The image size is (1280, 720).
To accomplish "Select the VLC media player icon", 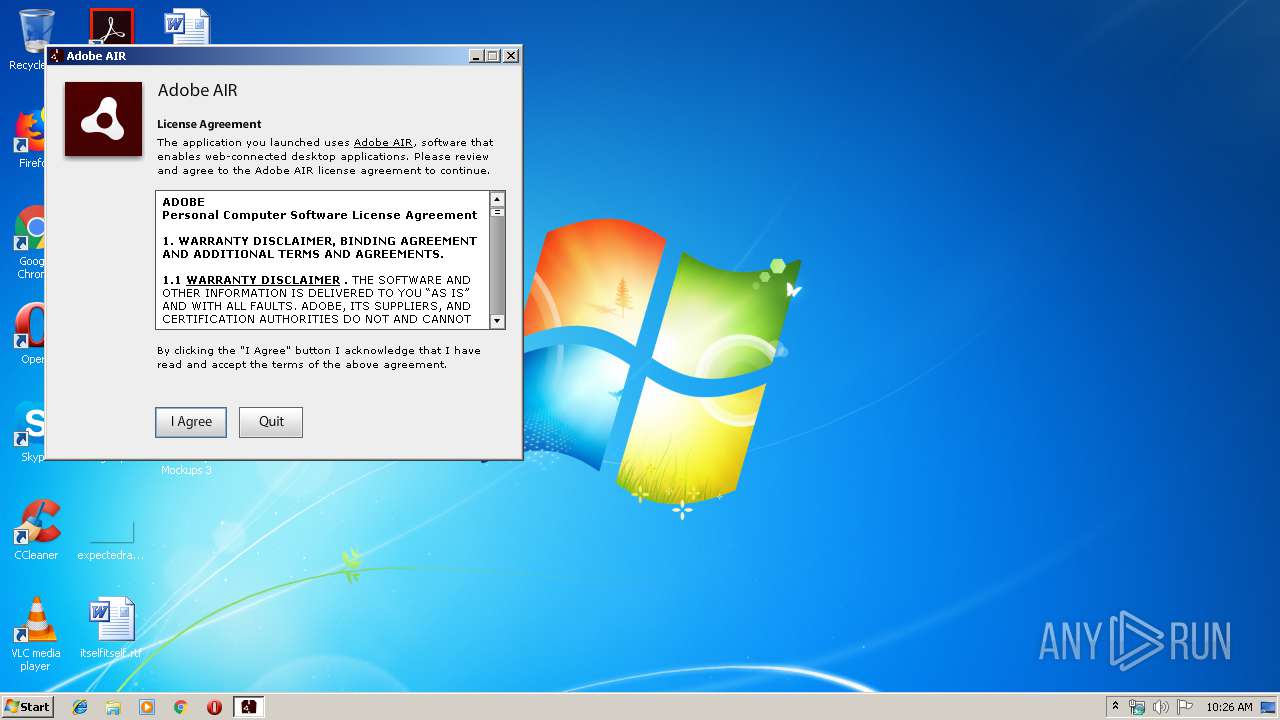I will (36, 634).
